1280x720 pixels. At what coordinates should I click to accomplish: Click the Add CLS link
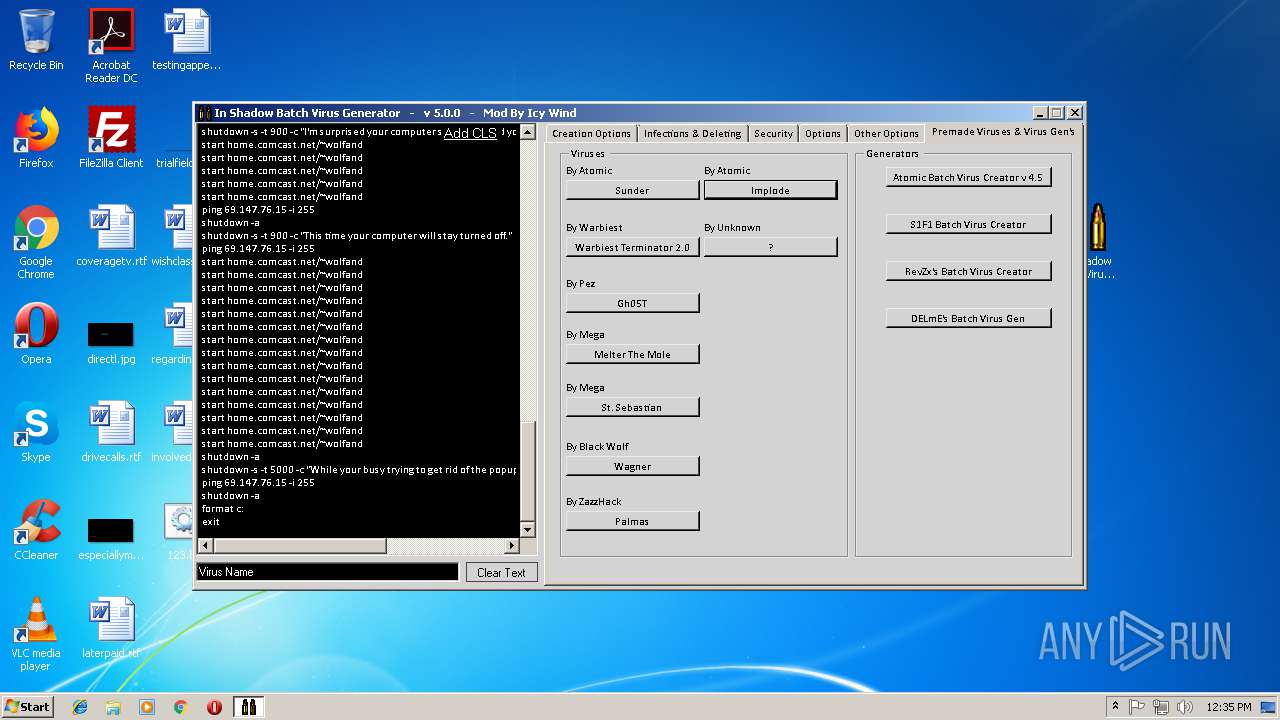tap(470, 133)
